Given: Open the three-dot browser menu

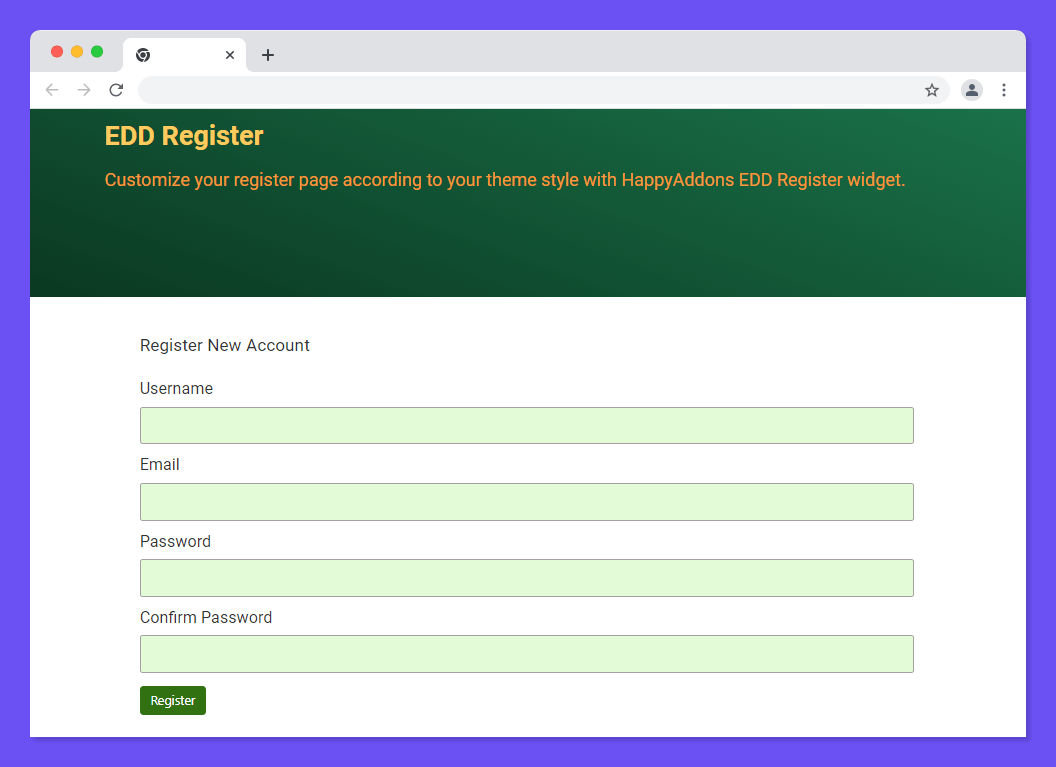Looking at the screenshot, I should [1004, 90].
